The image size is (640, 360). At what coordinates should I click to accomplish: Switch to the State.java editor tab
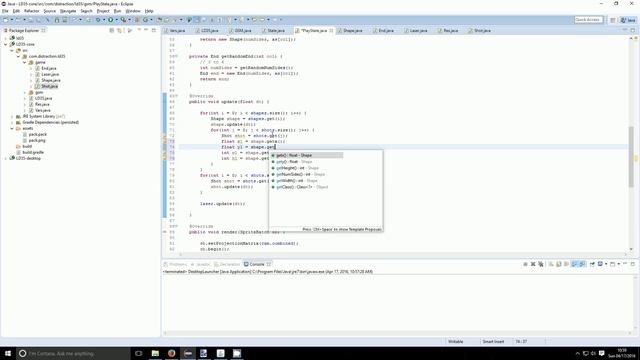(276, 31)
